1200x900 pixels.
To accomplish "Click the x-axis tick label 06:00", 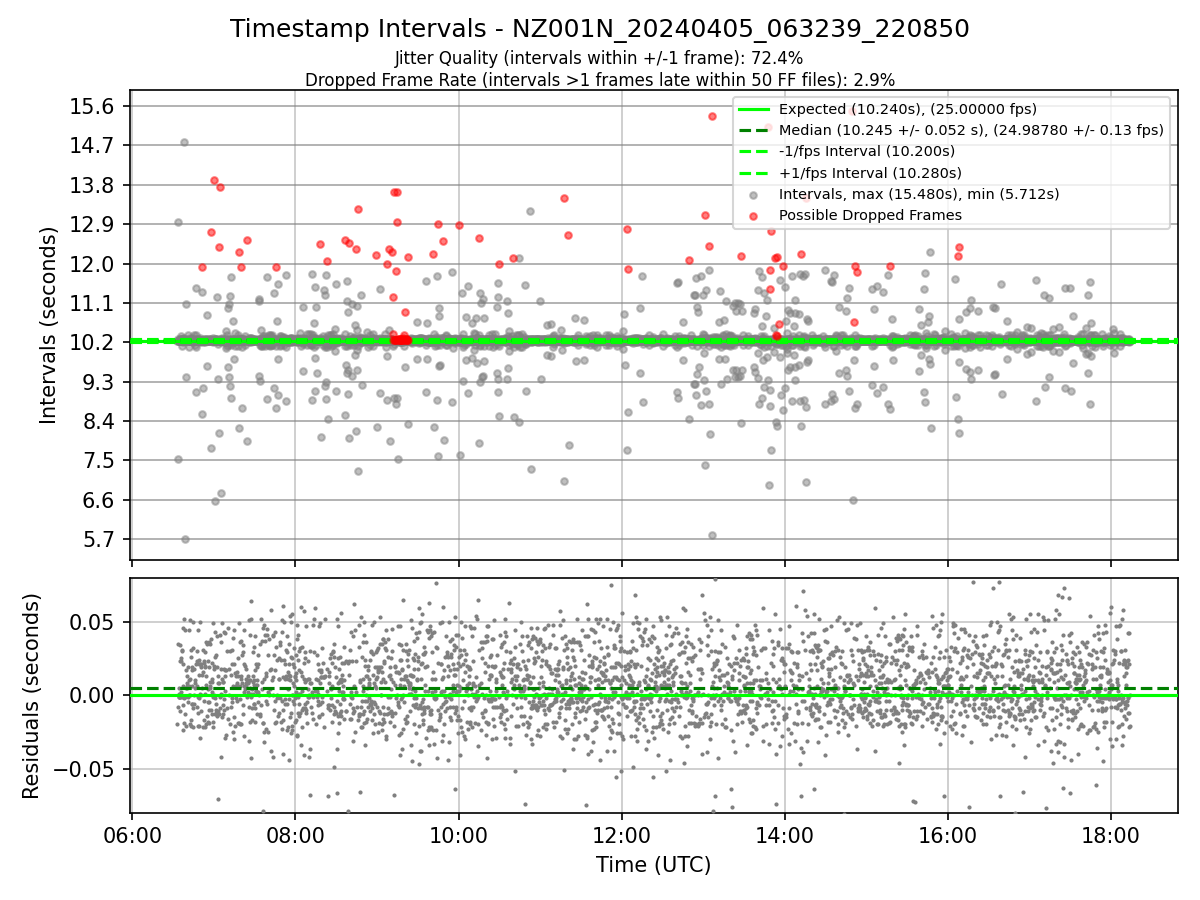I will tap(132, 836).
